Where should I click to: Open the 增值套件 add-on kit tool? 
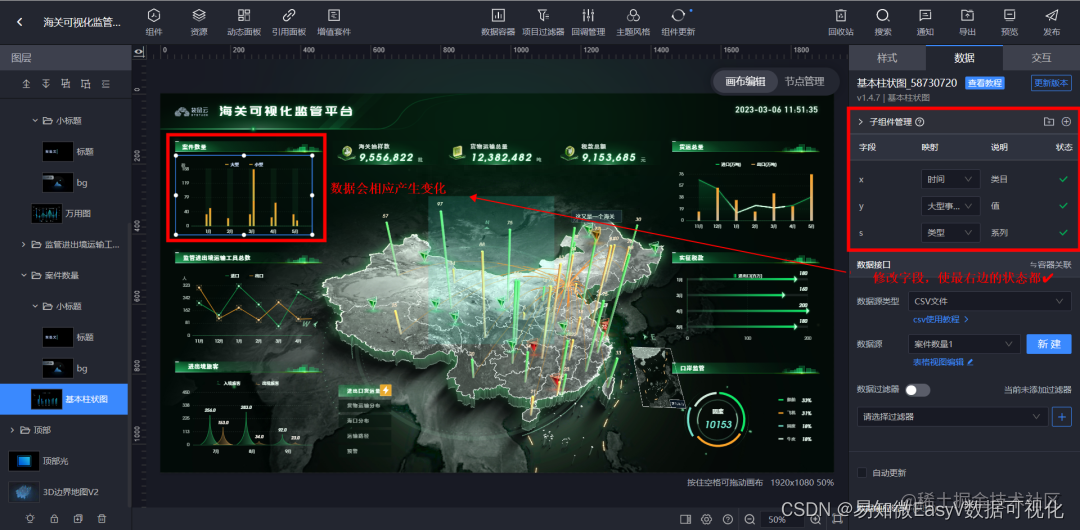pos(334,22)
